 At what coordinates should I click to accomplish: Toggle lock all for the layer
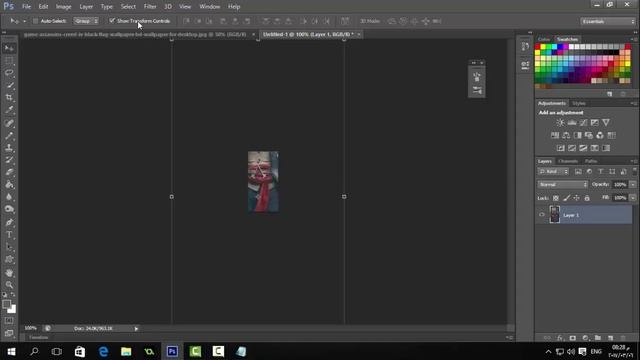(587, 198)
